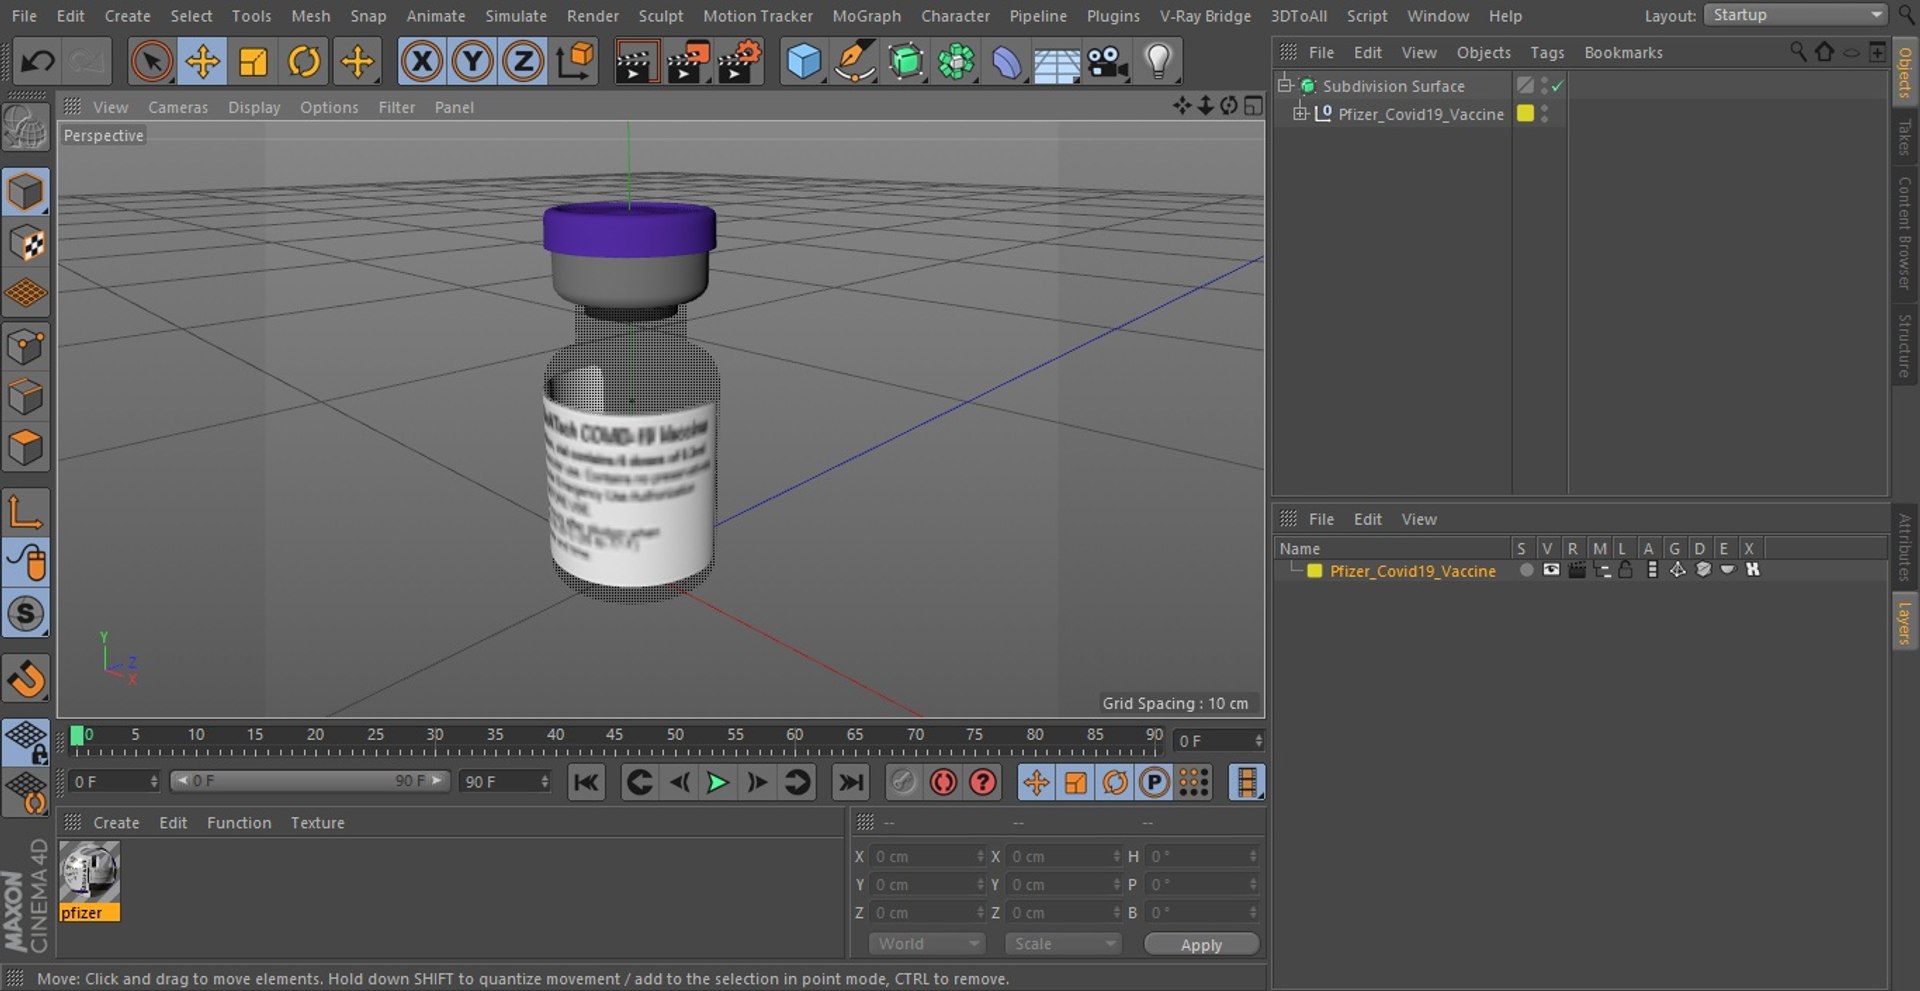
Task: Open the World coordinate system dropdown
Action: pyautogui.click(x=927, y=944)
